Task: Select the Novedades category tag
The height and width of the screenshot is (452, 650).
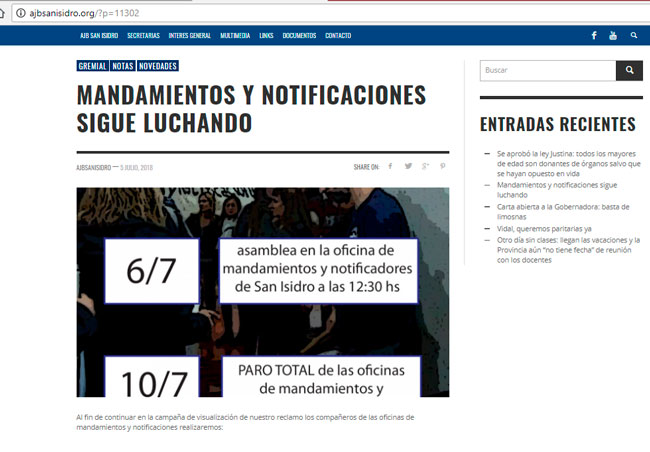Action: [158, 66]
